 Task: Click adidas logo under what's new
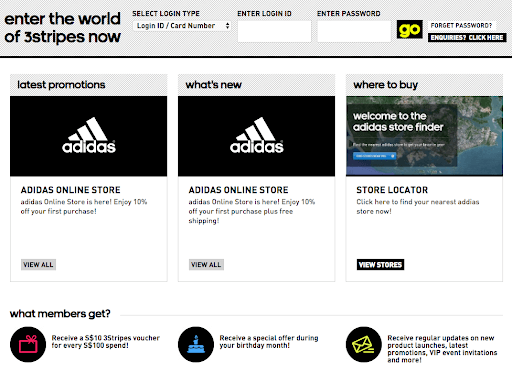[256, 136]
